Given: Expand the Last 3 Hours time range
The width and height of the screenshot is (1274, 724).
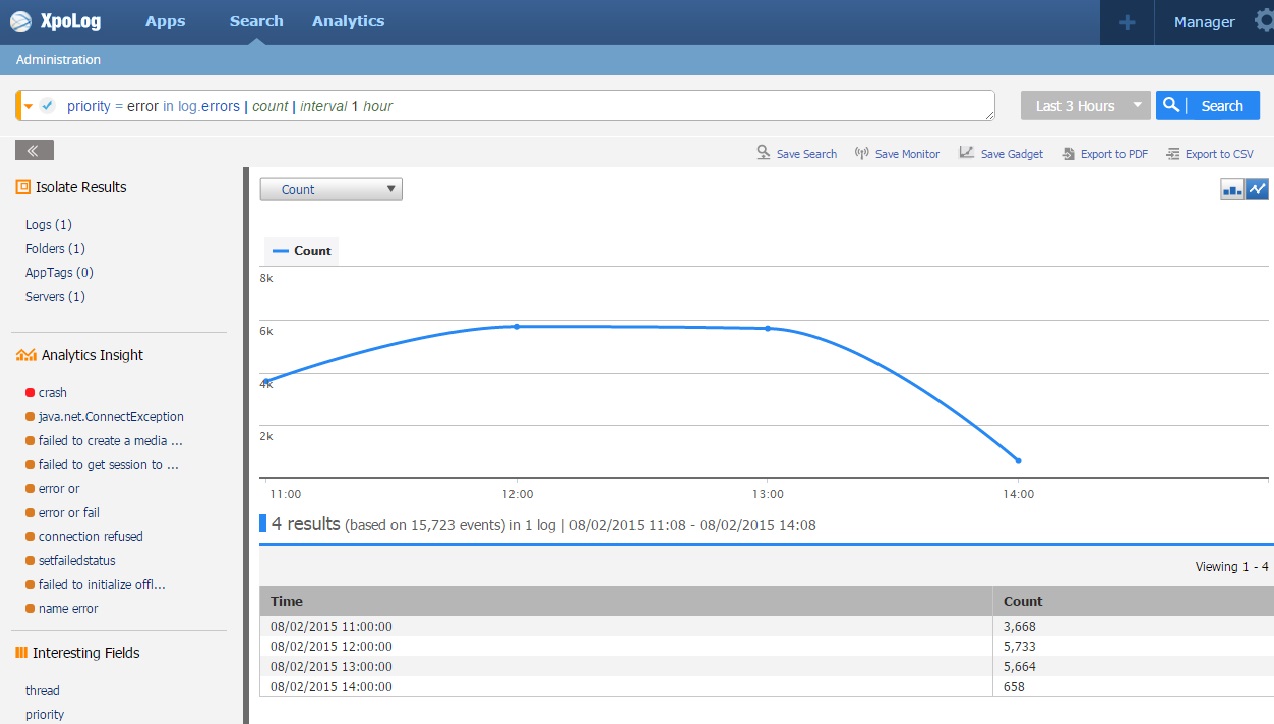Looking at the screenshot, I should pyautogui.click(x=1137, y=105).
